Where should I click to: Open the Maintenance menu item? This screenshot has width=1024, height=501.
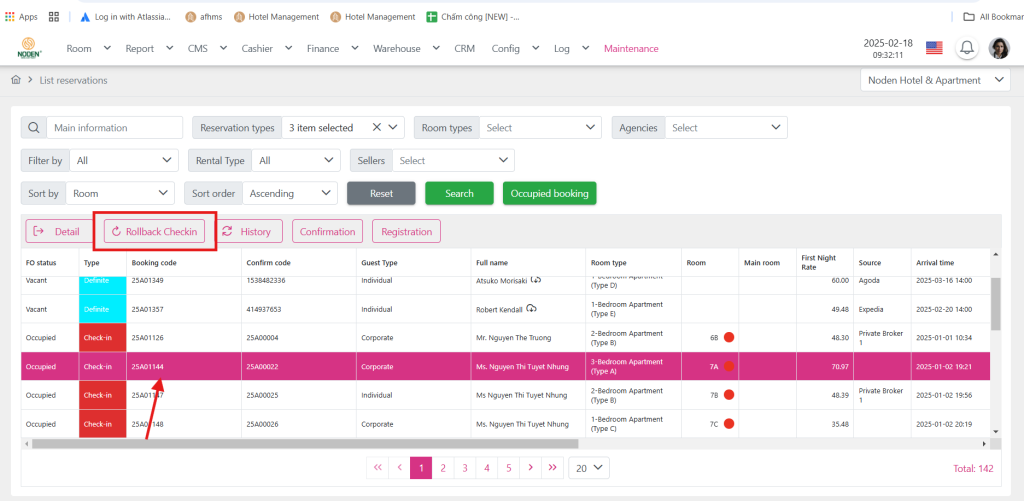pyautogui.click(x=631, y=48)
